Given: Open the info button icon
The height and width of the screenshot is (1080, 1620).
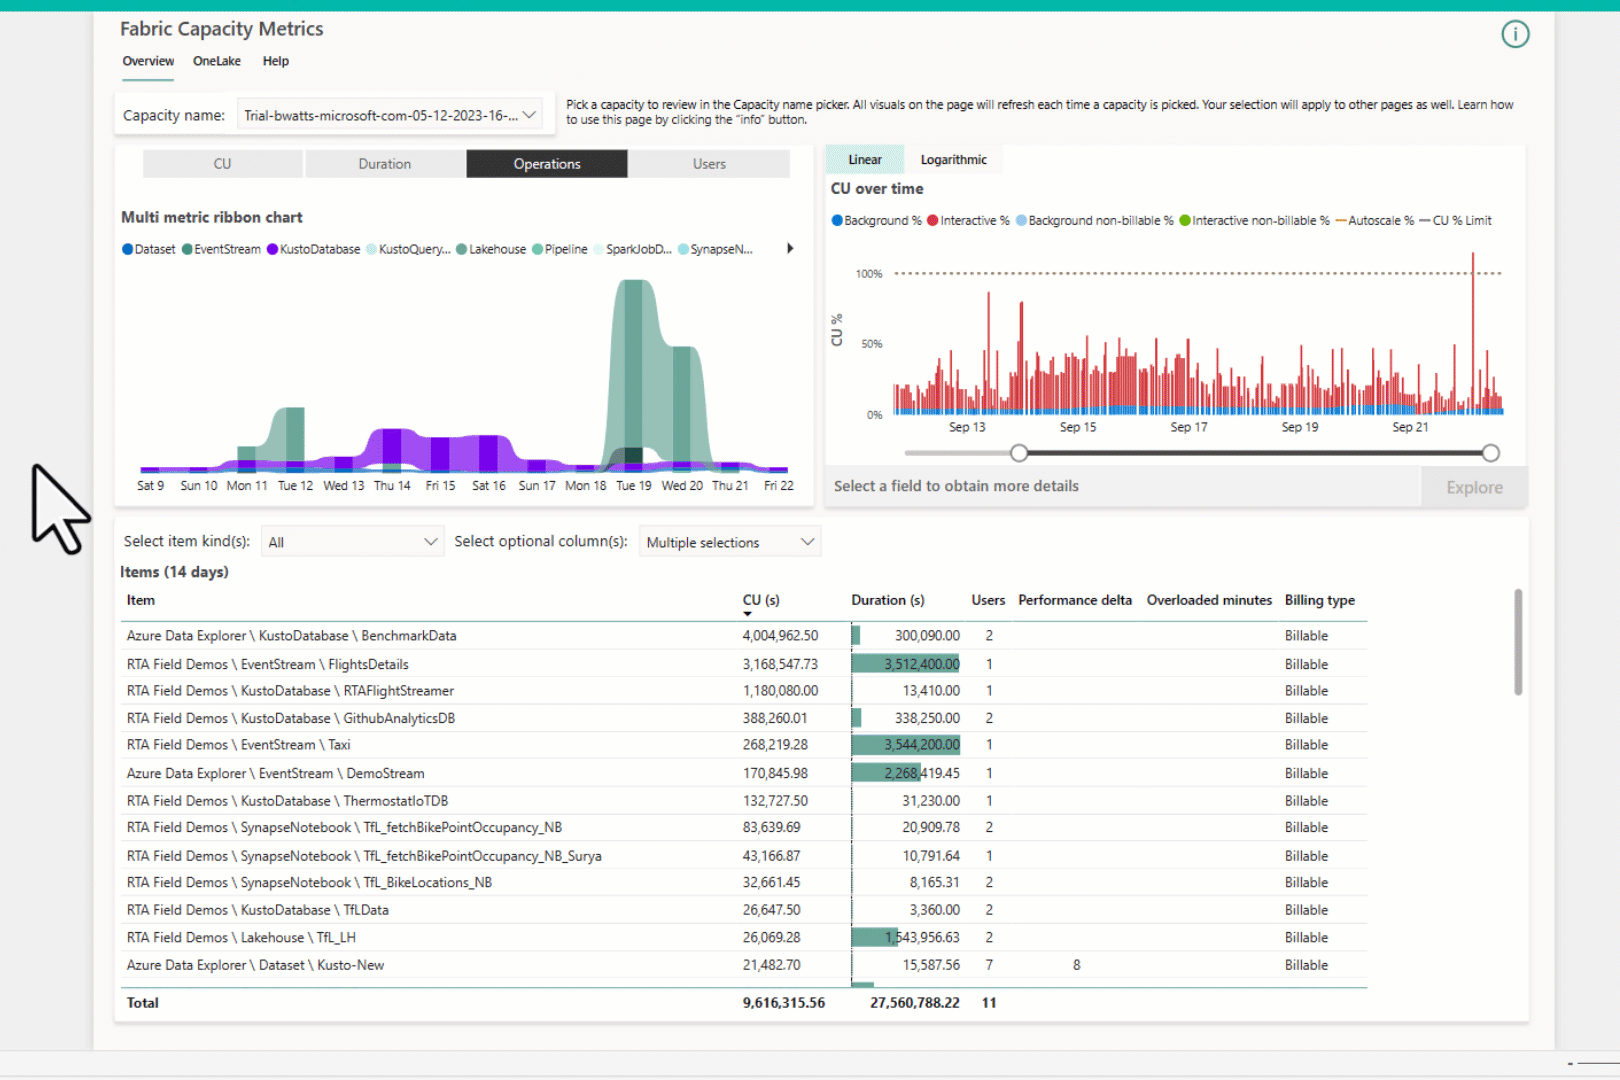Looking at the screenshot, I should (x=1515, y=35).
